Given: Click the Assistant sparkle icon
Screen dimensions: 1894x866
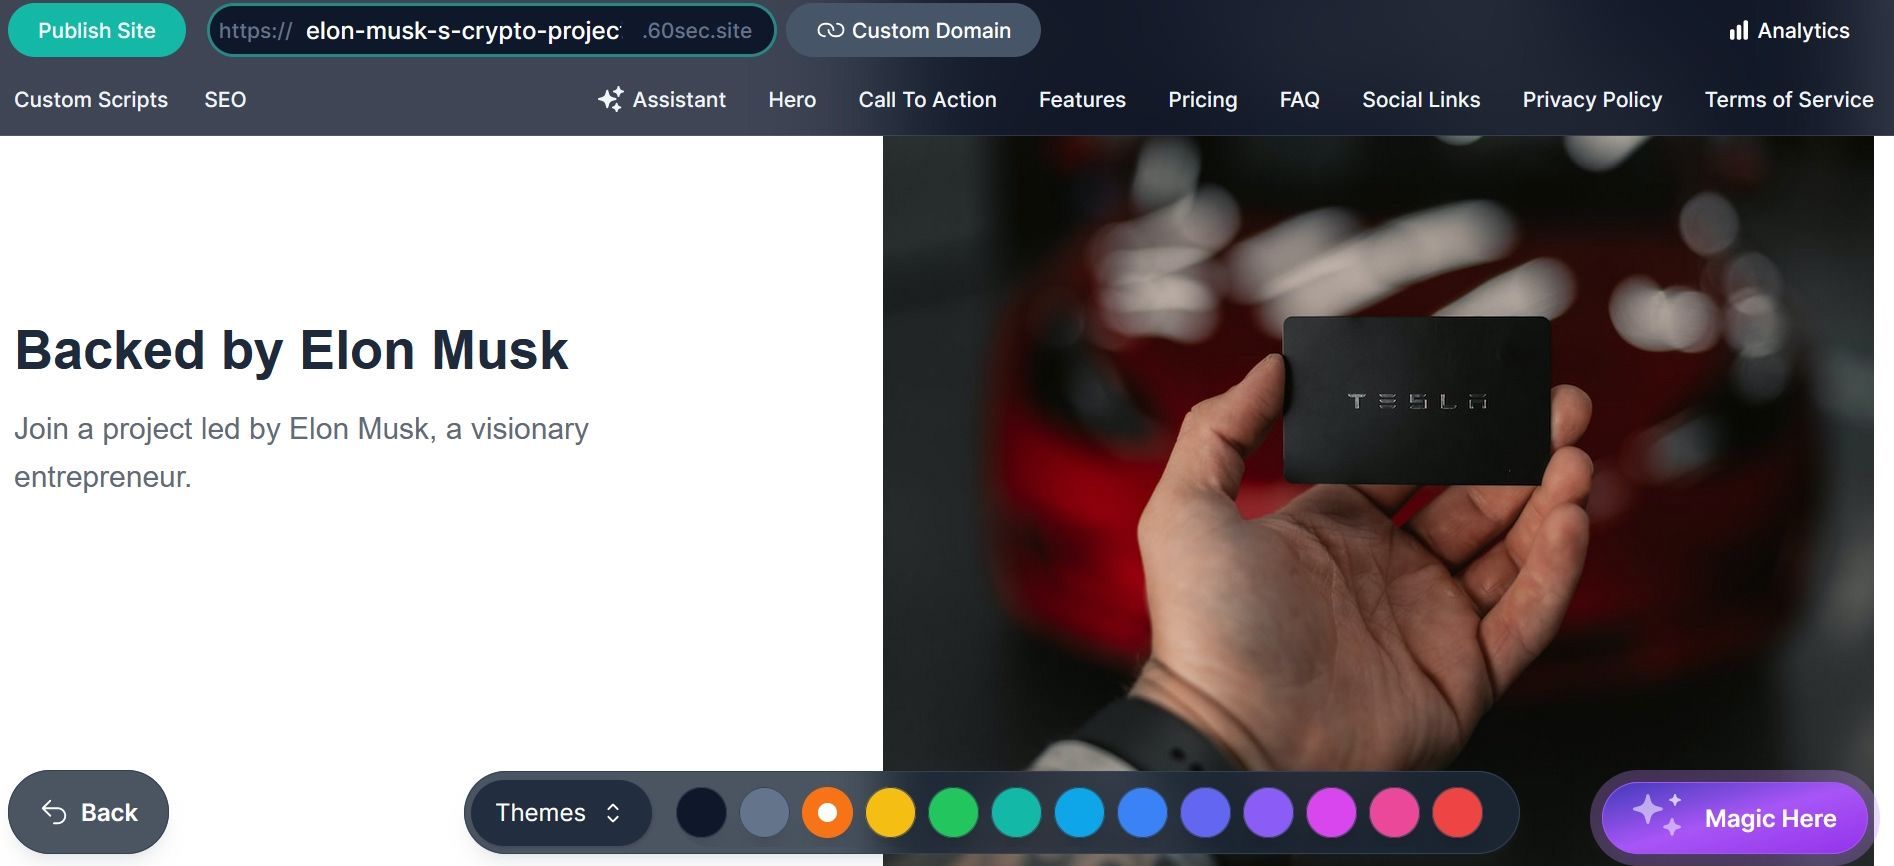Looking at the screenshot, I should point(610,99).
